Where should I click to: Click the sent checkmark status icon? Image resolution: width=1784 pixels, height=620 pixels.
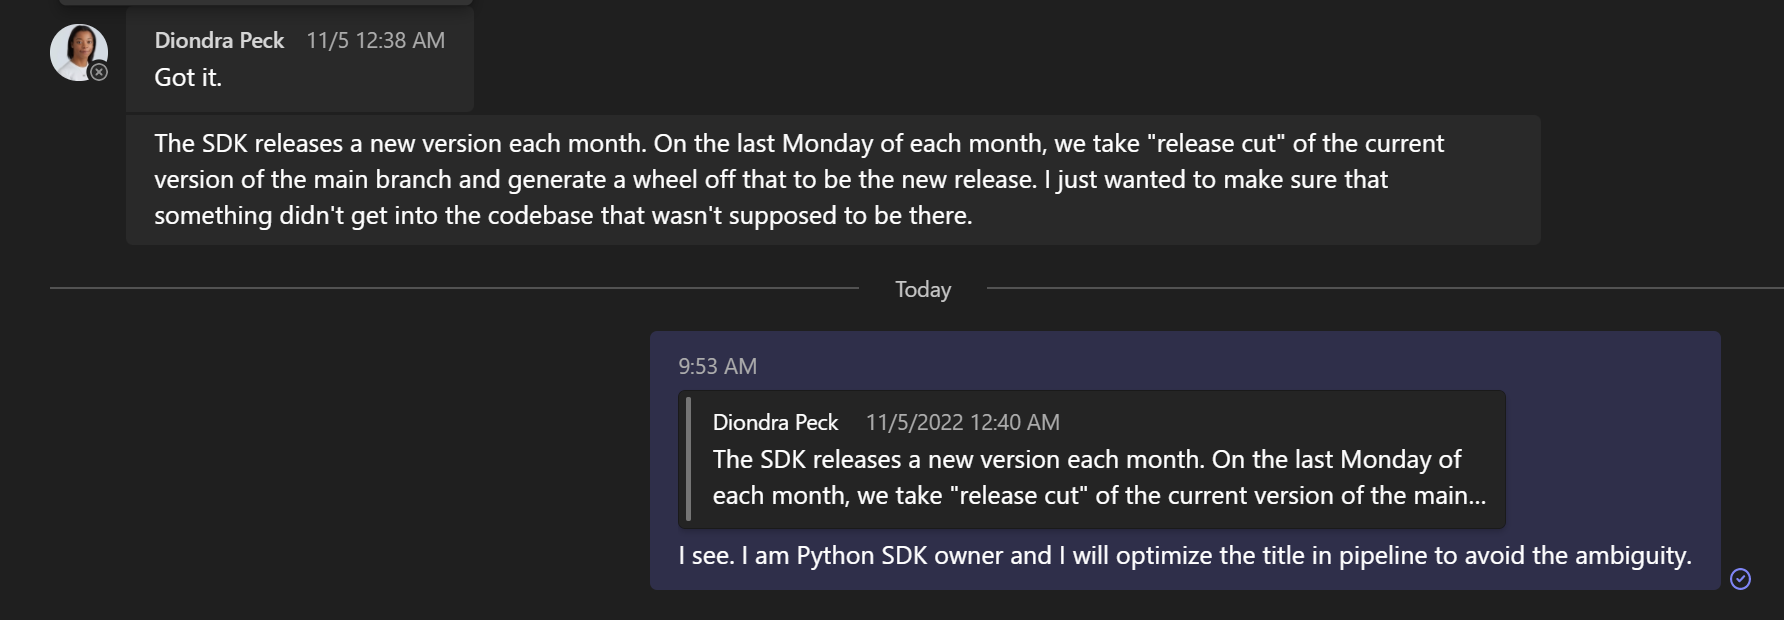(x=1740, y=579)
